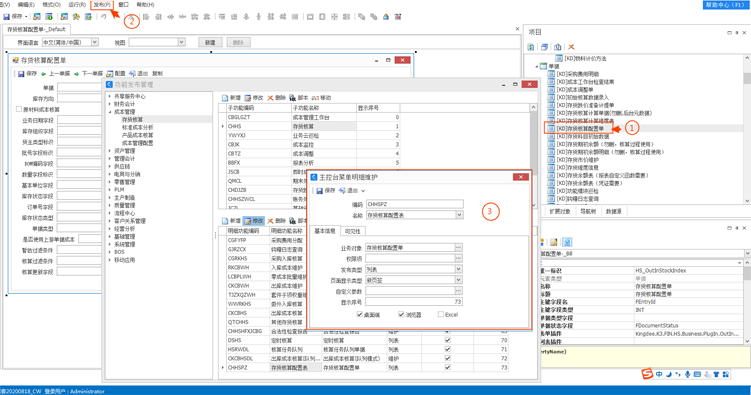Open the 发布类型 dropdown

pos(458,269)
